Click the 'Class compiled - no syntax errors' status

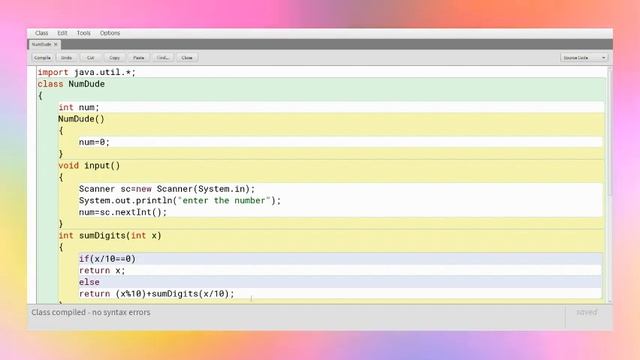[91, 312]
